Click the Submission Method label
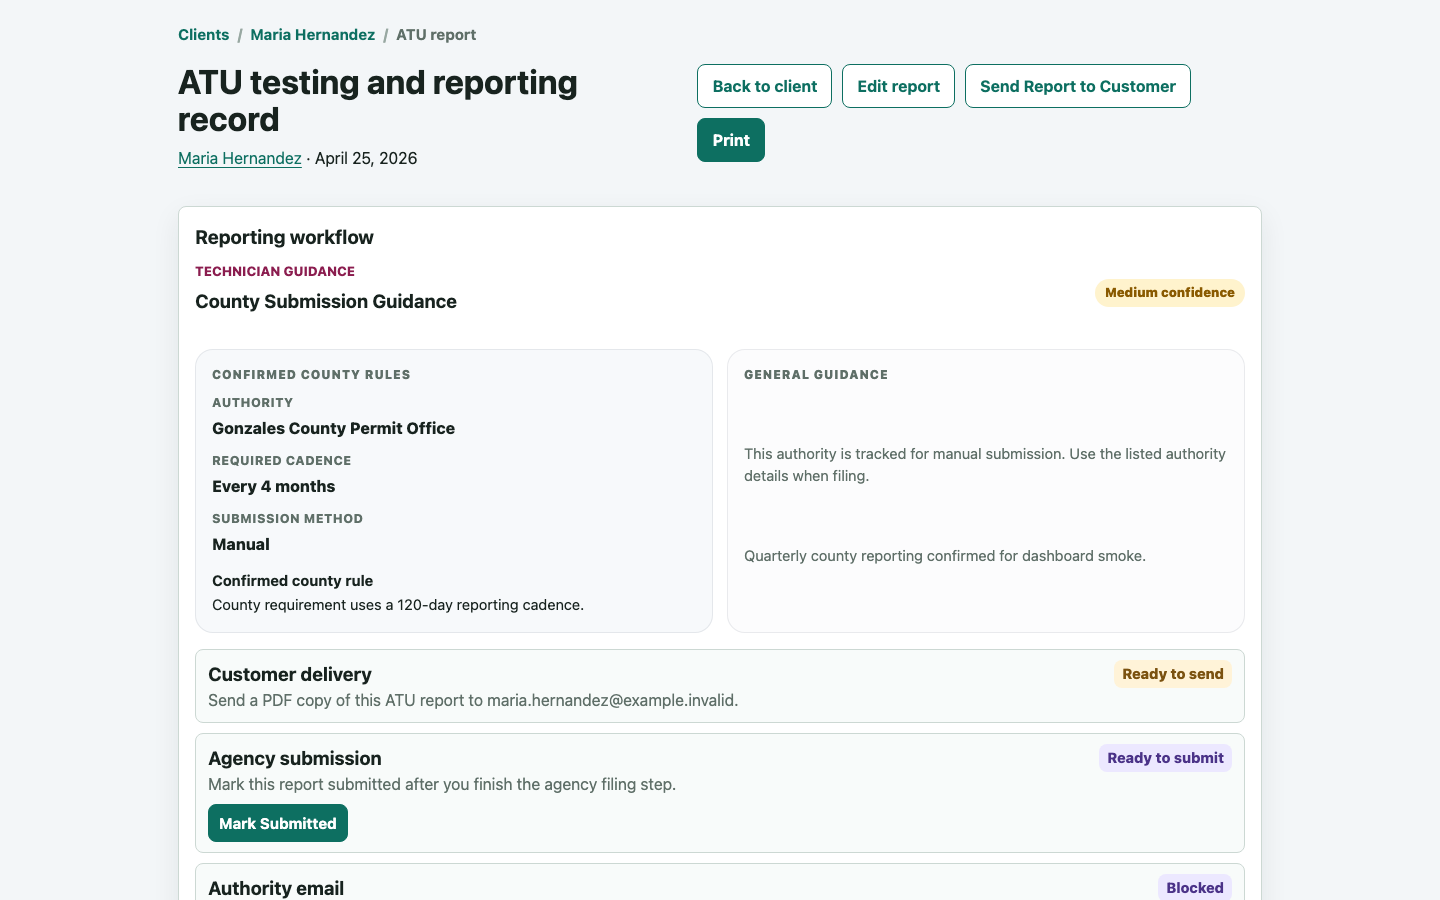This screenshot has width=1440, height=900. (287, 519)
